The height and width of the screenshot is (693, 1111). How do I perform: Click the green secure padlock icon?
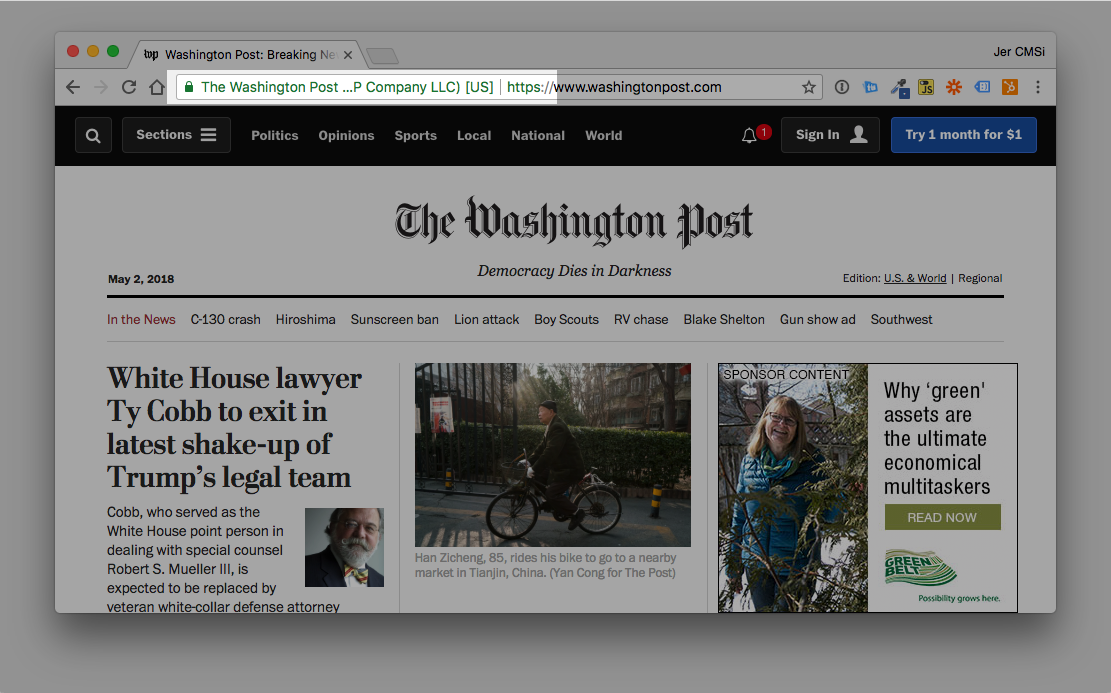[x=188, y=87]
